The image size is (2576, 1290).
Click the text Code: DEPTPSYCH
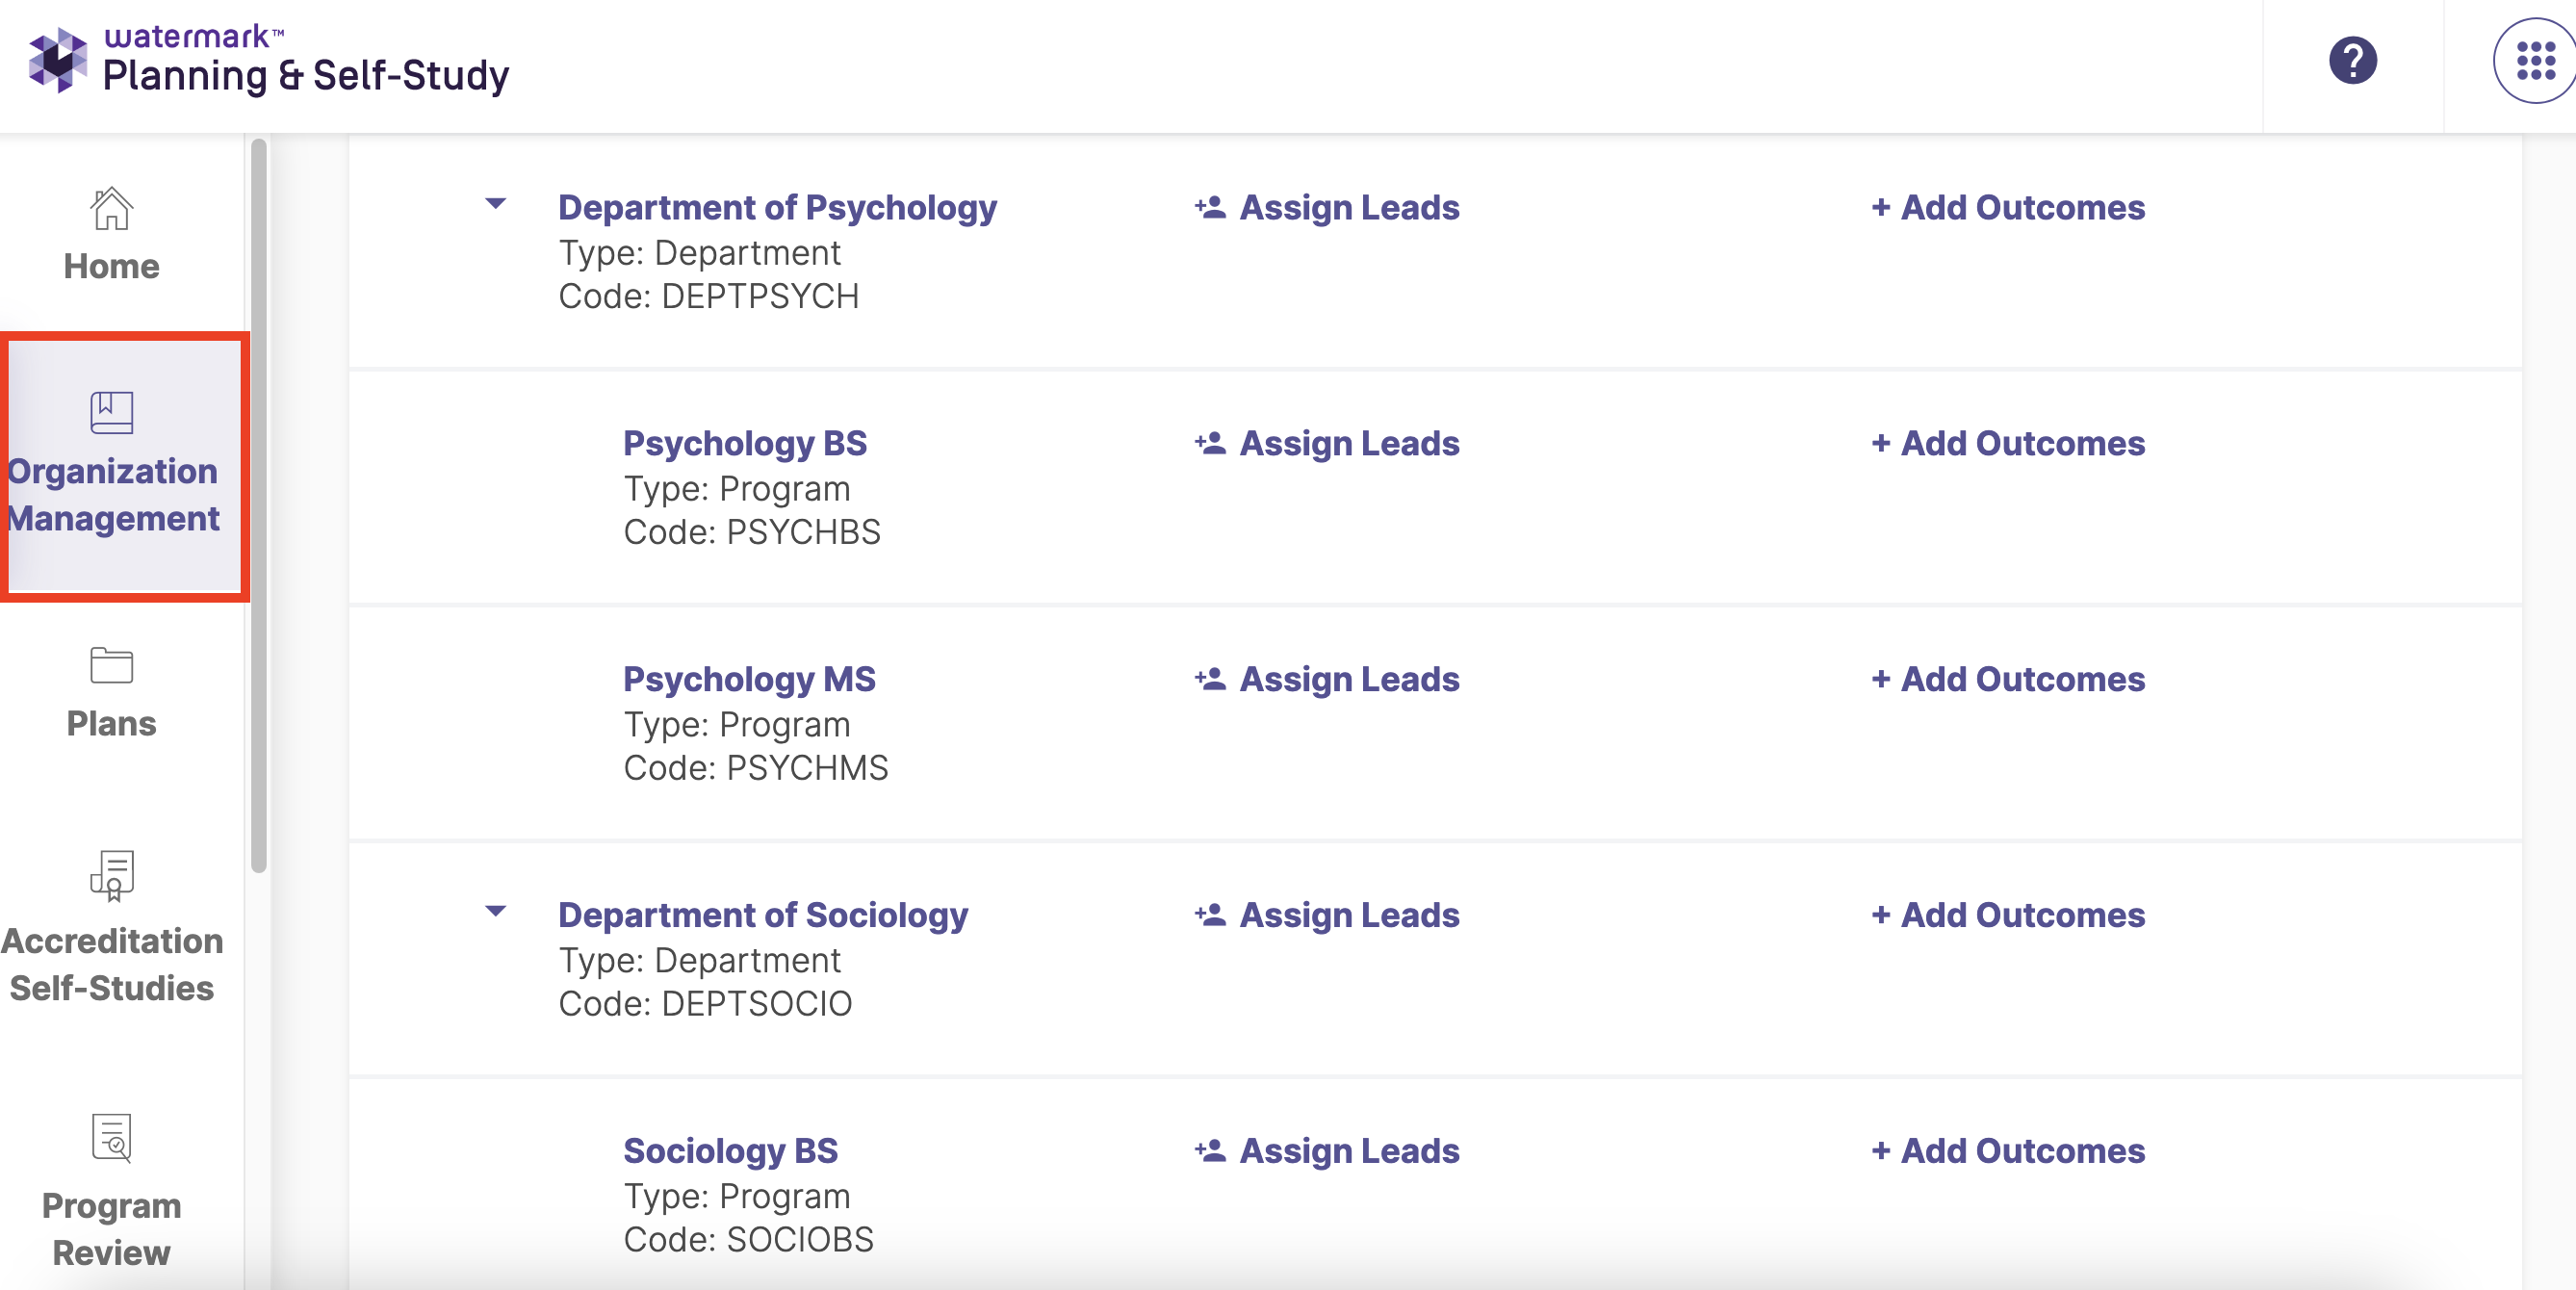[708, 297]
